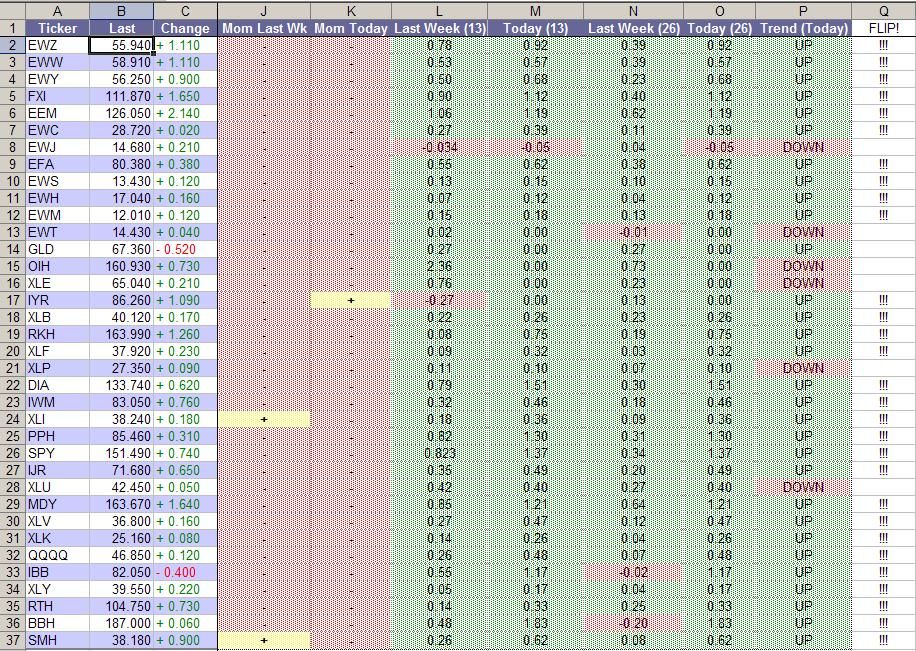Select column A header
This screenshot has height=651, width=916.
point(57,11)
